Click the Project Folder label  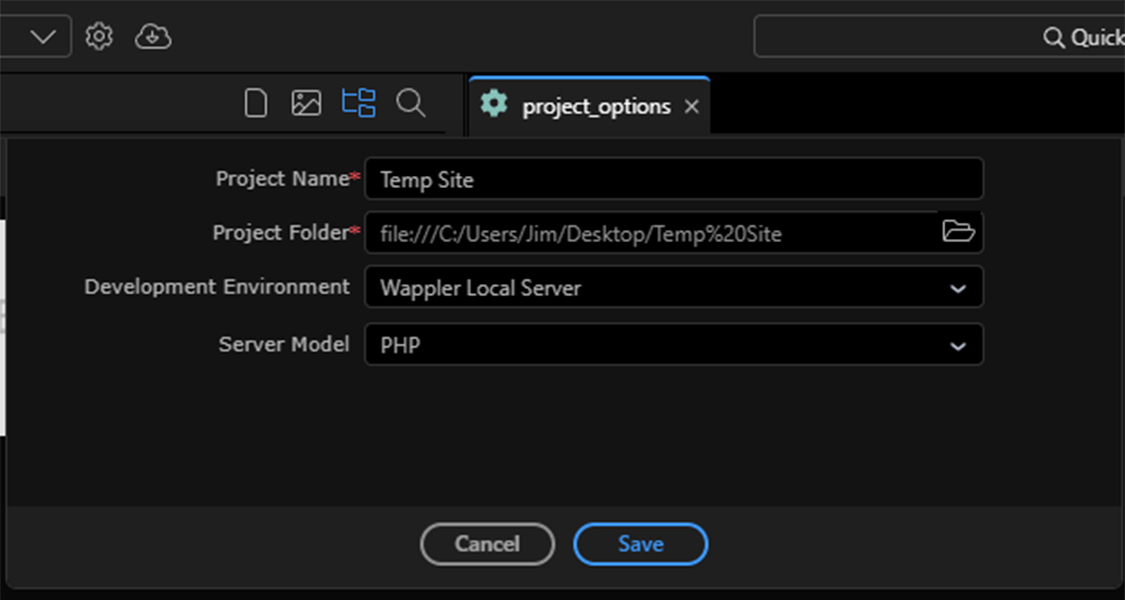[281, 233]
